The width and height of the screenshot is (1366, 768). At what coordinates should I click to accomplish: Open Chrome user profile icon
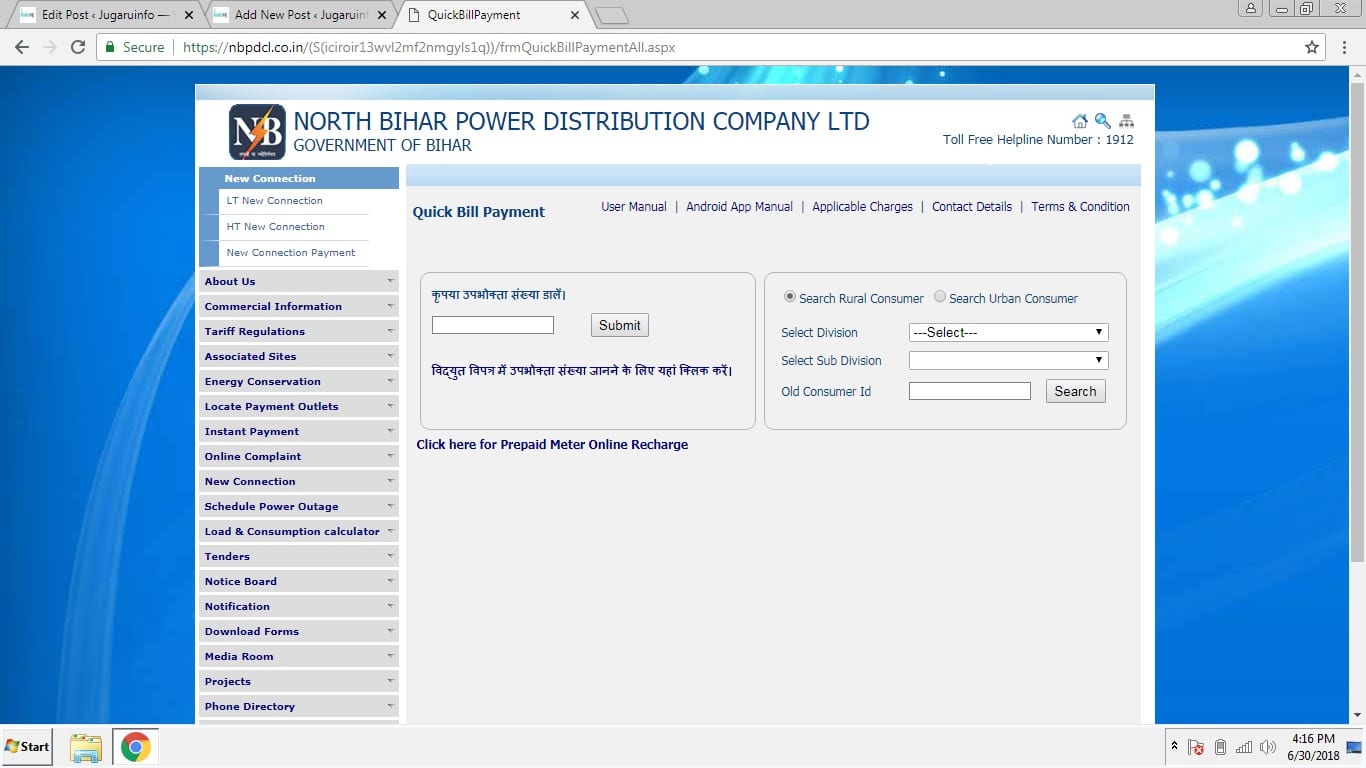(x=1251, y=9)
